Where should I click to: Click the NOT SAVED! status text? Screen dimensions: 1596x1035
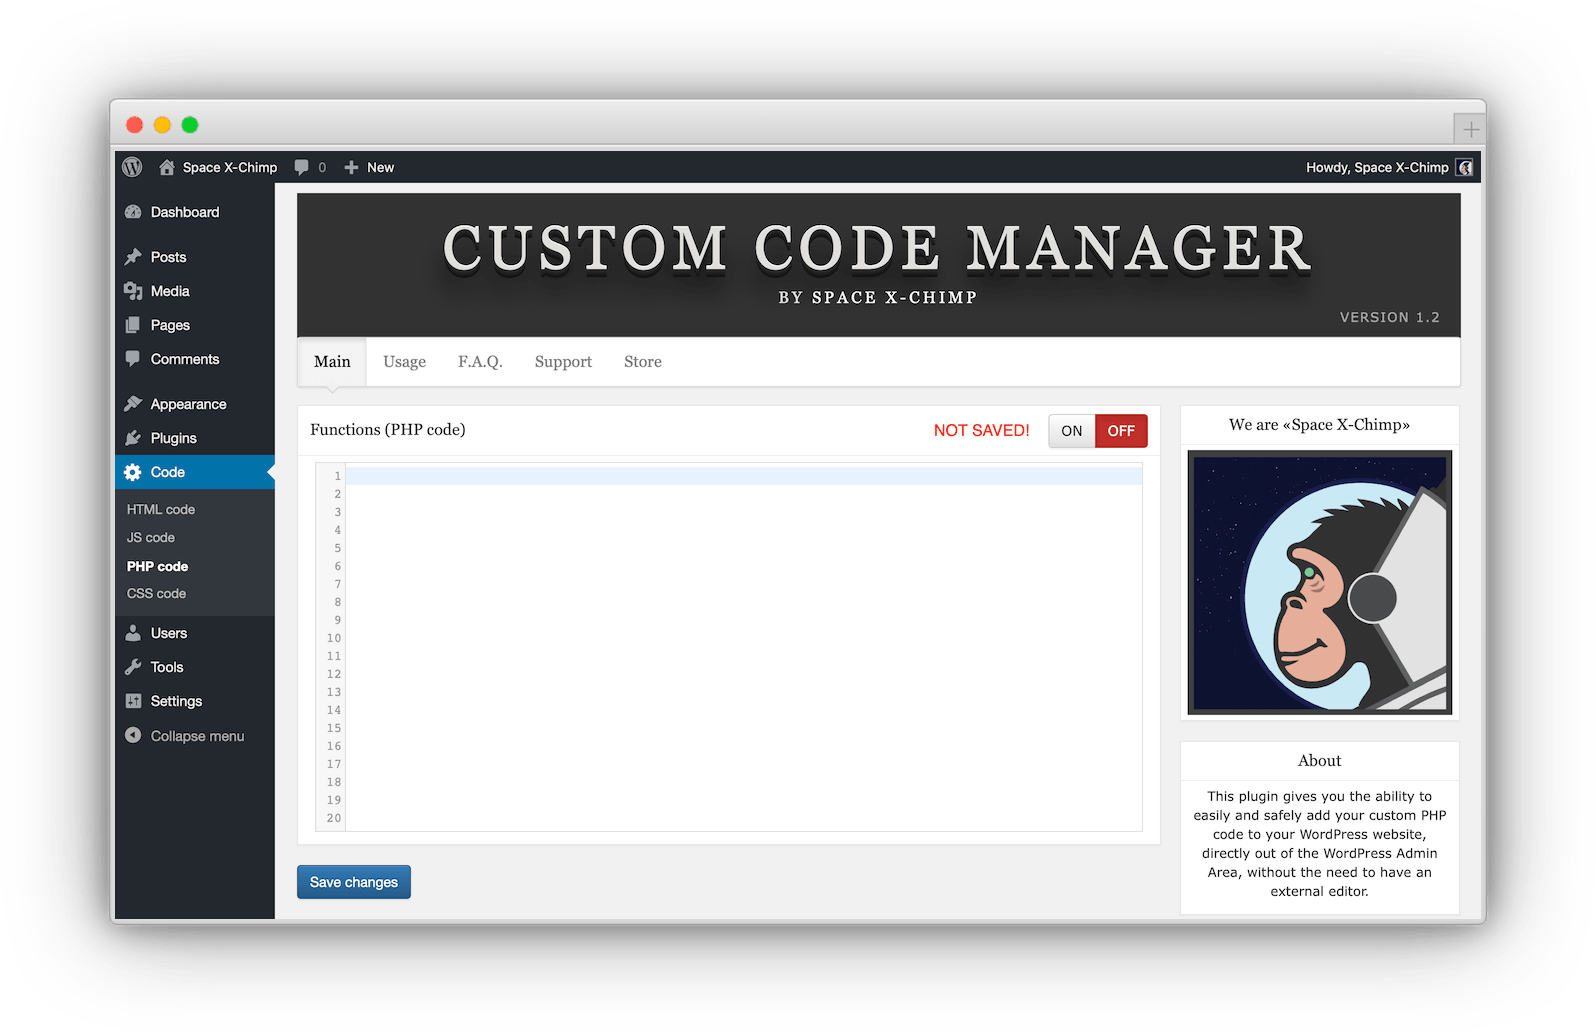point(981,430)
